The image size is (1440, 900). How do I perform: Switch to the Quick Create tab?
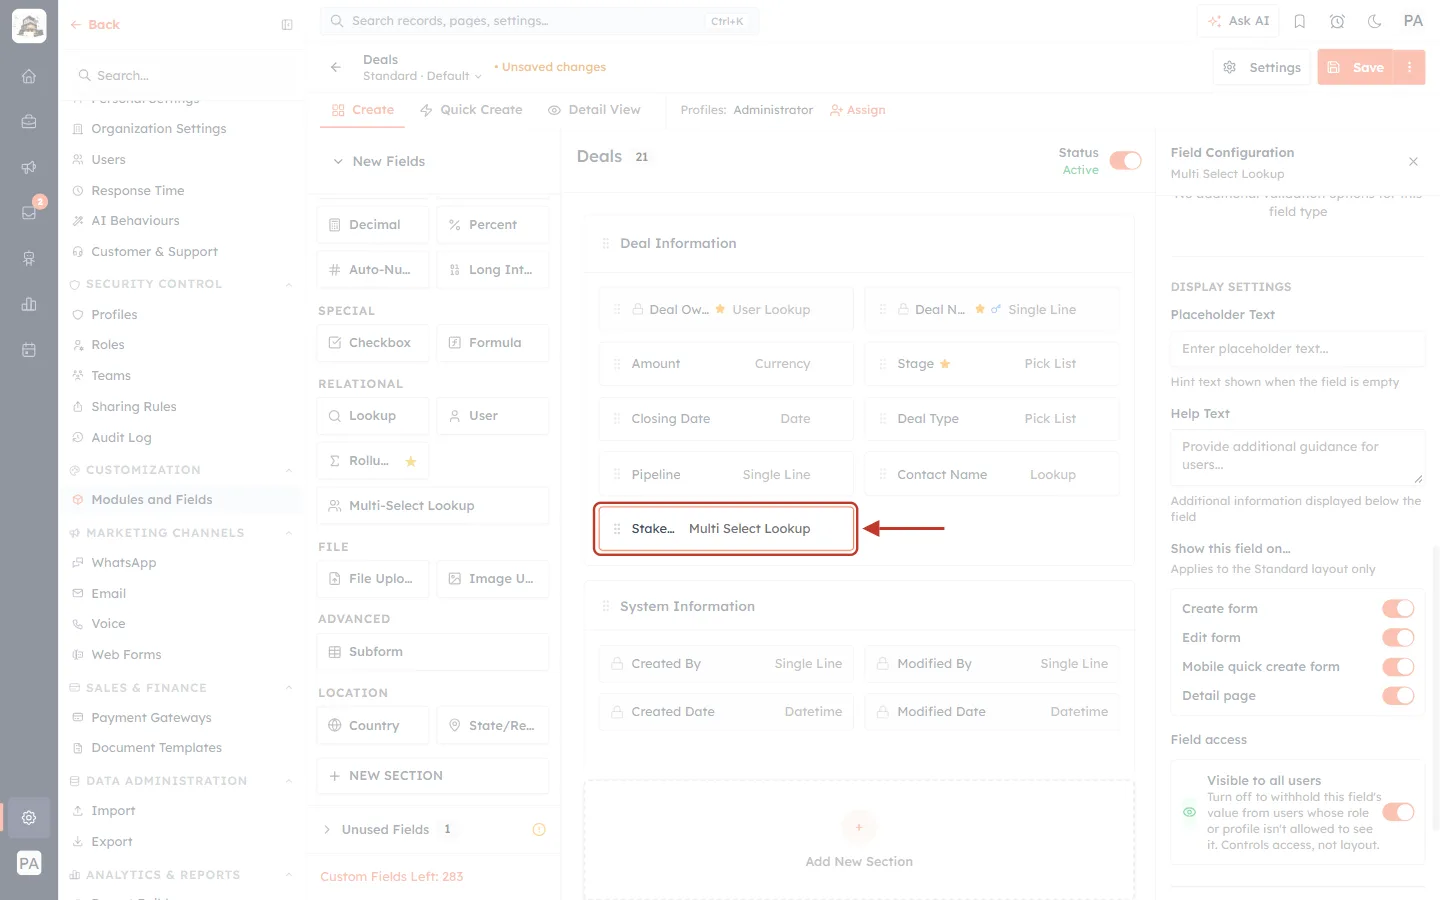pyautogui.click(x=471, y=110)
